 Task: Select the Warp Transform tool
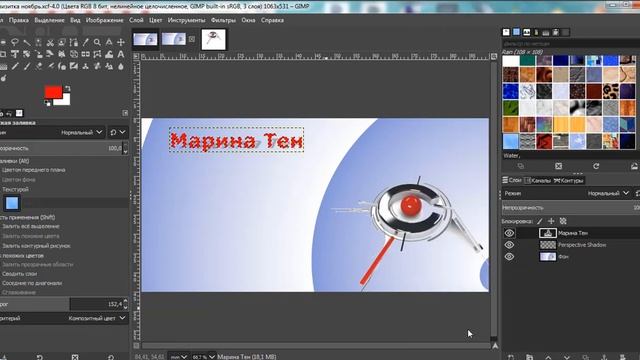click(x=109, y=54)
